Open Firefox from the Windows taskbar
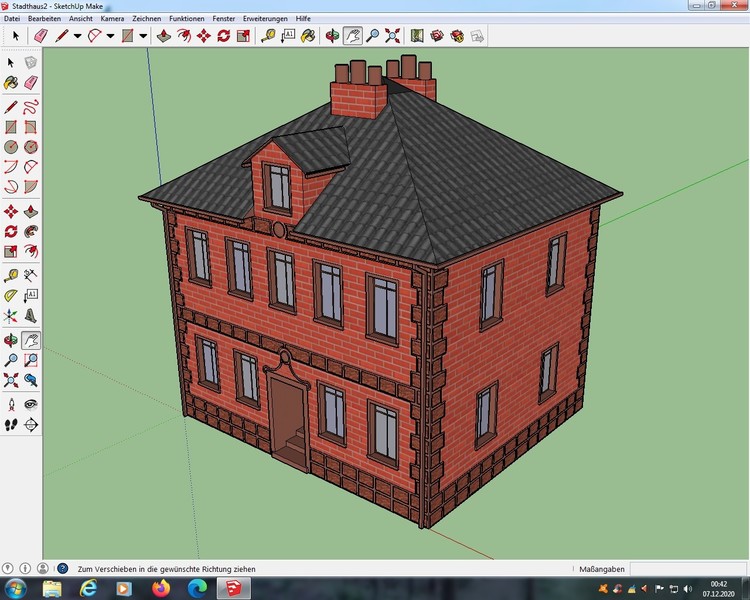Image resolution: width=750 pixels, height=600 pixels. (x=158, y=587)
